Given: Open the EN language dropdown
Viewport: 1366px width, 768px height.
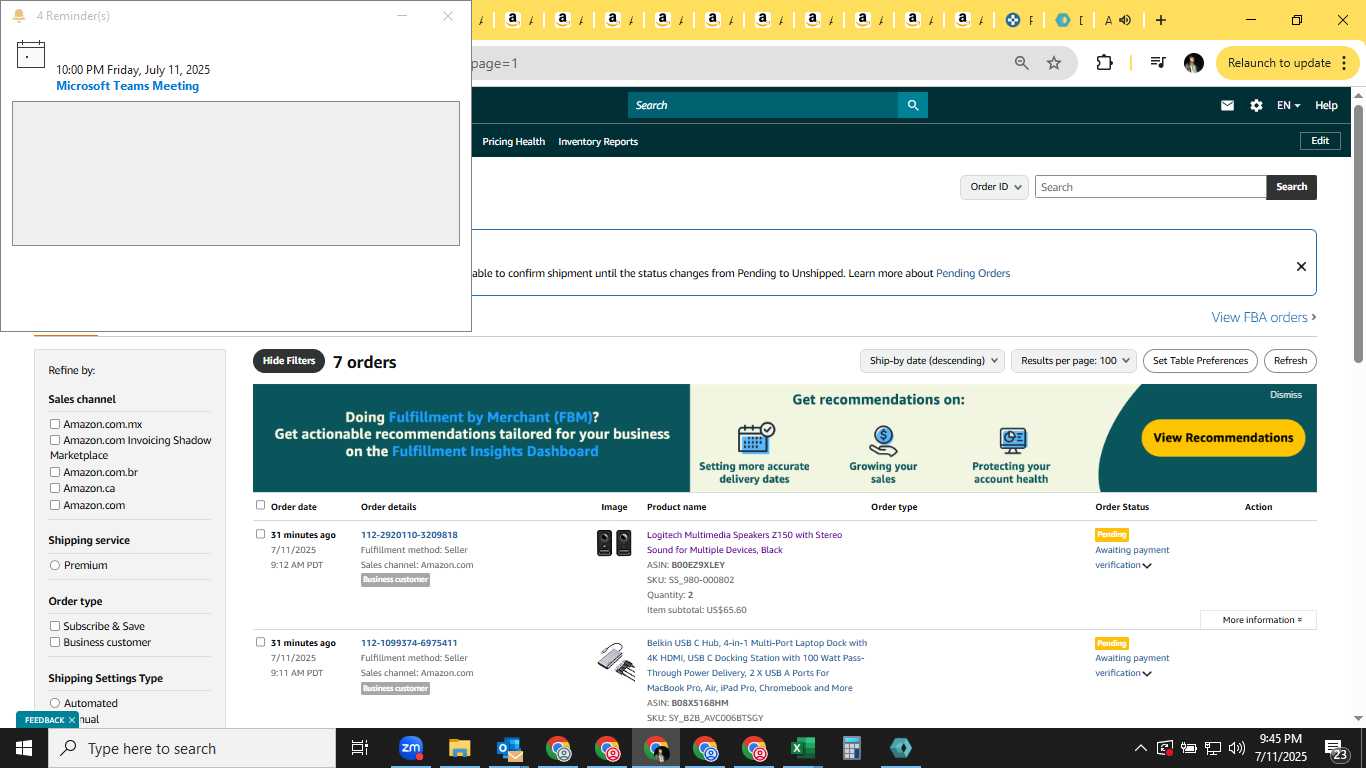Looking at the screenshot, I should pos(1288,105).
